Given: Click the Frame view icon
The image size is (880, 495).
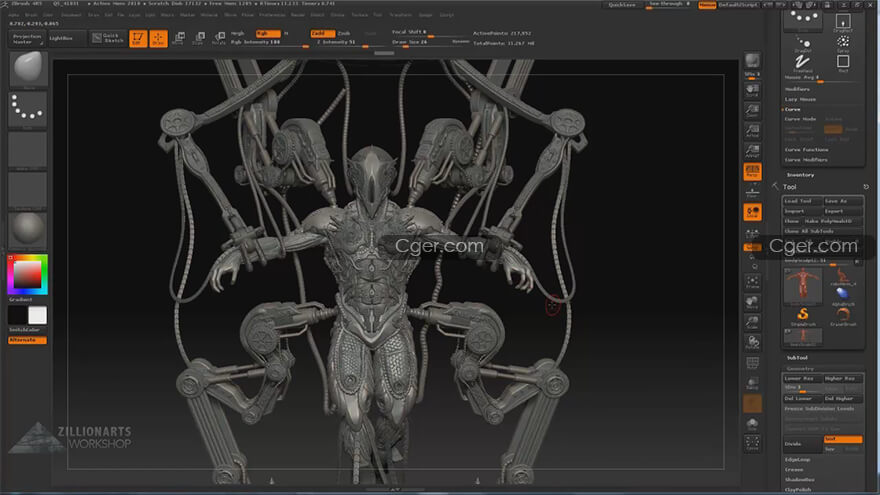Looking at the screenshot, I should pos(752,282).
